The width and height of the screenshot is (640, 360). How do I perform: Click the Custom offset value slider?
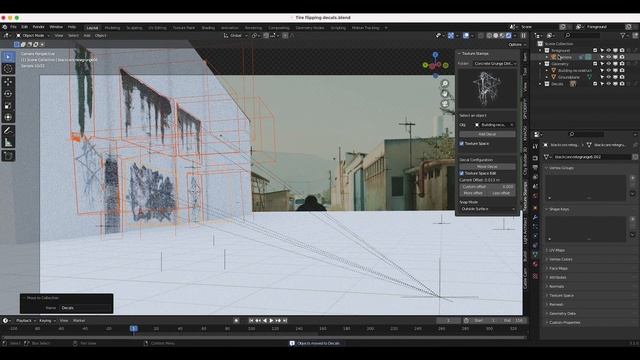[487, 187]
